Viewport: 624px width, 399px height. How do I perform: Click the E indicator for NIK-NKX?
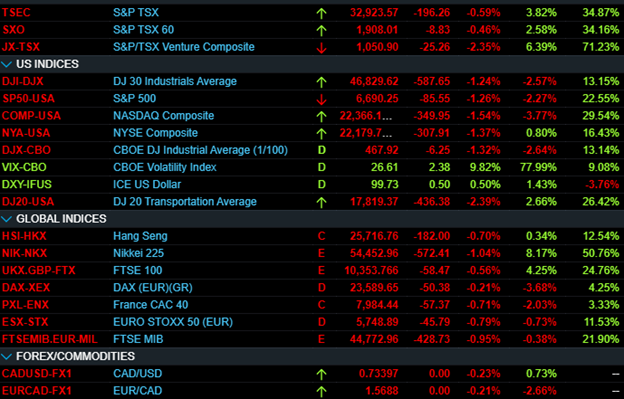pos(322,253)
